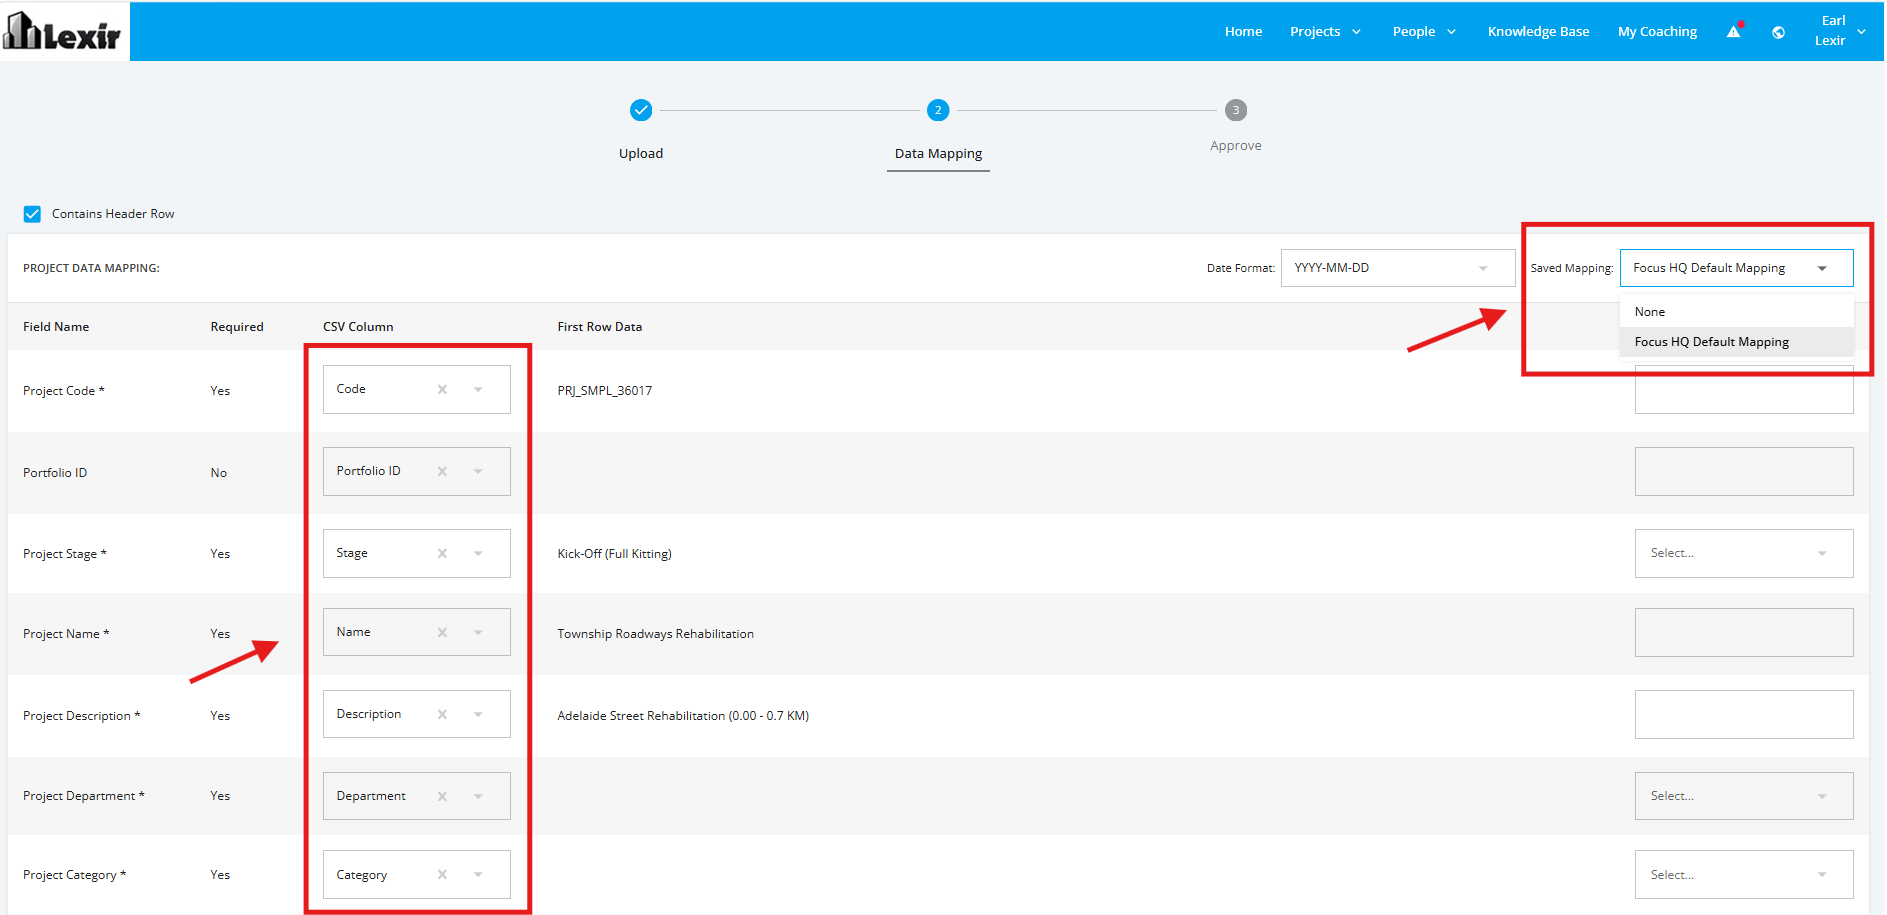Click the Project Description default value field
This screenshot has height=915, width=1887.
pos(1744,714)
